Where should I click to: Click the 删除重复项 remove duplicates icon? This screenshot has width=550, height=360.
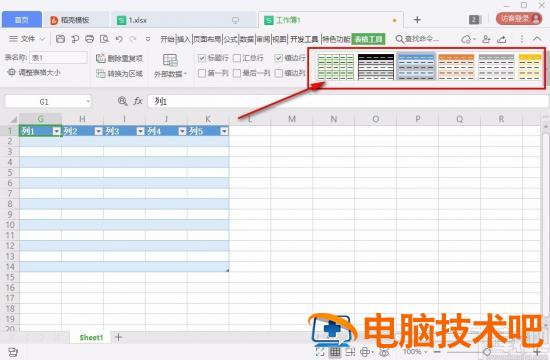[101, 58]
